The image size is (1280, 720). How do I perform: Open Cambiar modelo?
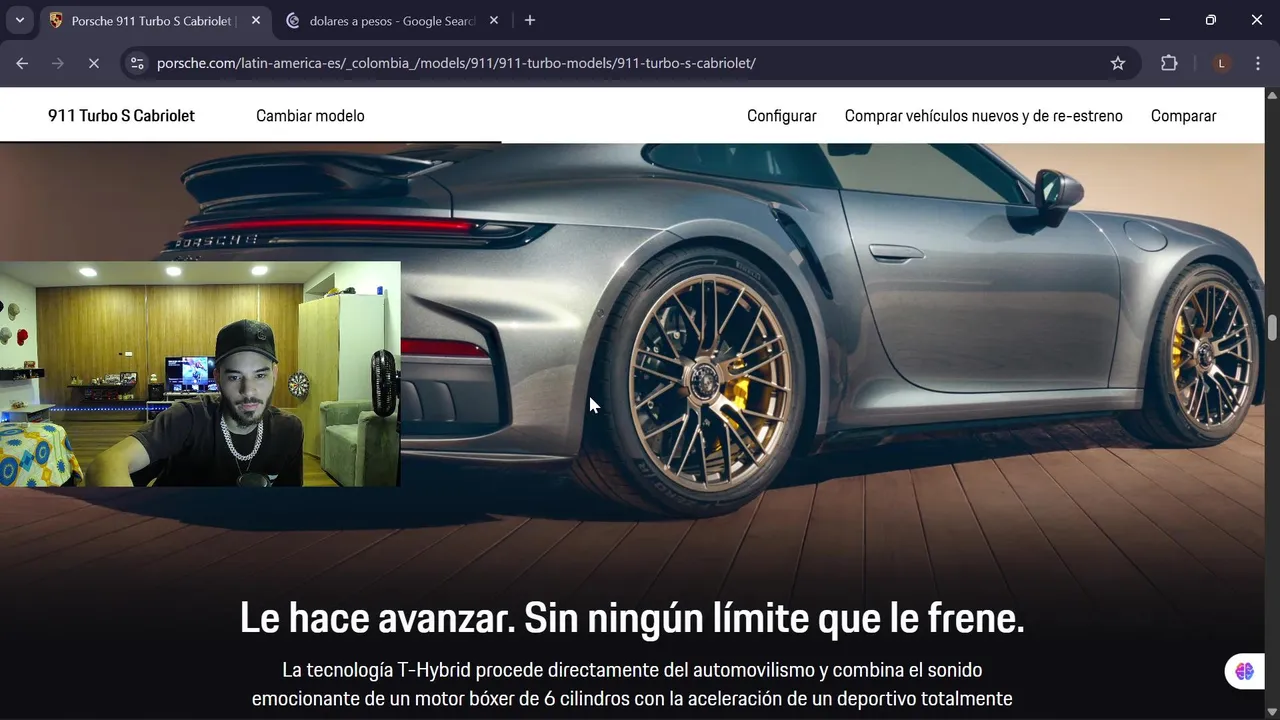pyautogui.click(x=310, y=116)
